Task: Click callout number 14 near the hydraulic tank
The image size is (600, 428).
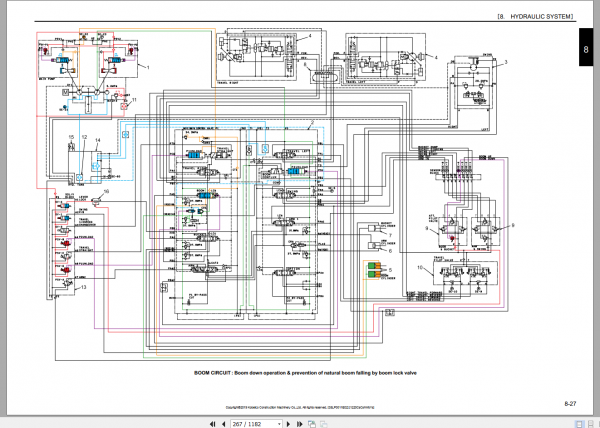Action: coord(97,140)
